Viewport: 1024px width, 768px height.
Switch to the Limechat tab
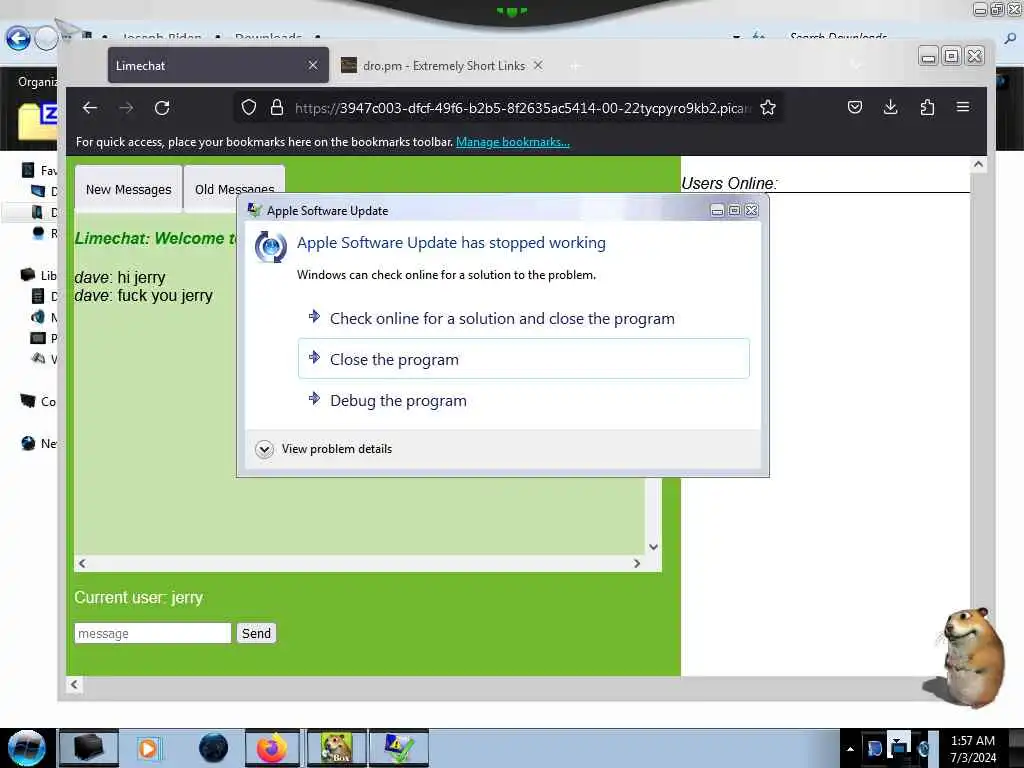click(x=218, y=65)
